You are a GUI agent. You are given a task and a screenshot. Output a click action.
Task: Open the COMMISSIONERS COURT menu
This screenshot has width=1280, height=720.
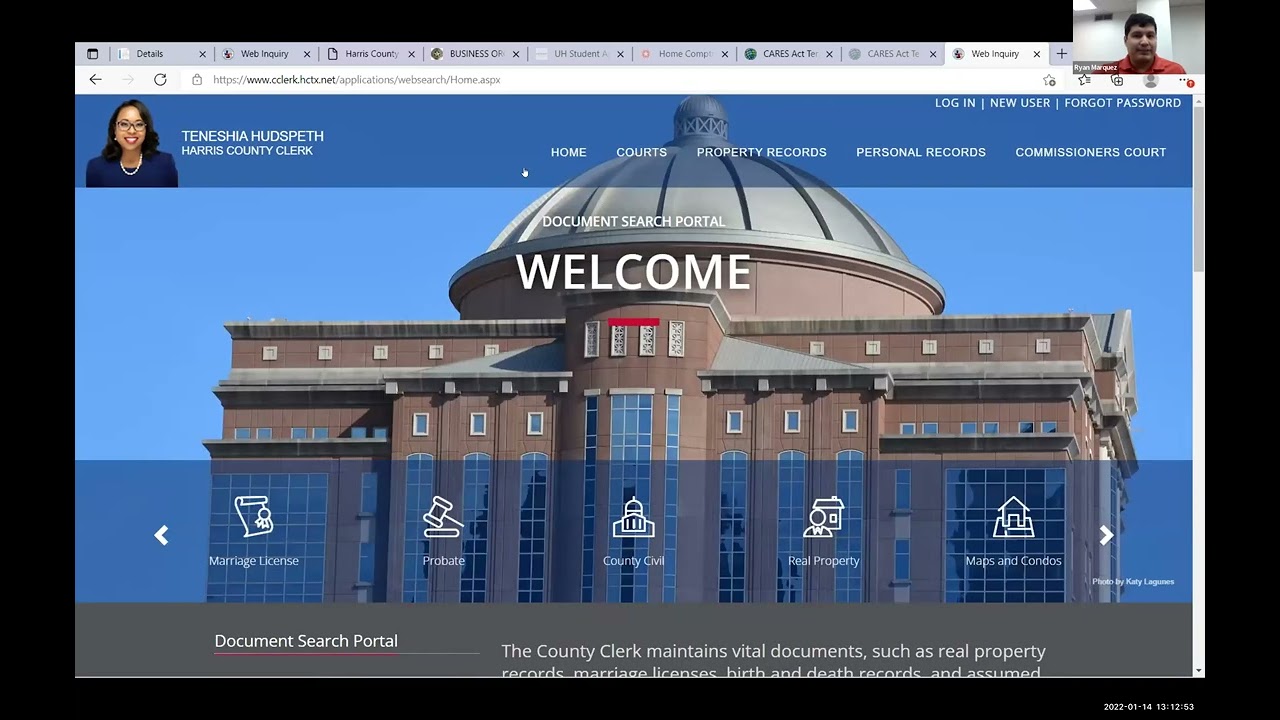[x=1091, y=152]
